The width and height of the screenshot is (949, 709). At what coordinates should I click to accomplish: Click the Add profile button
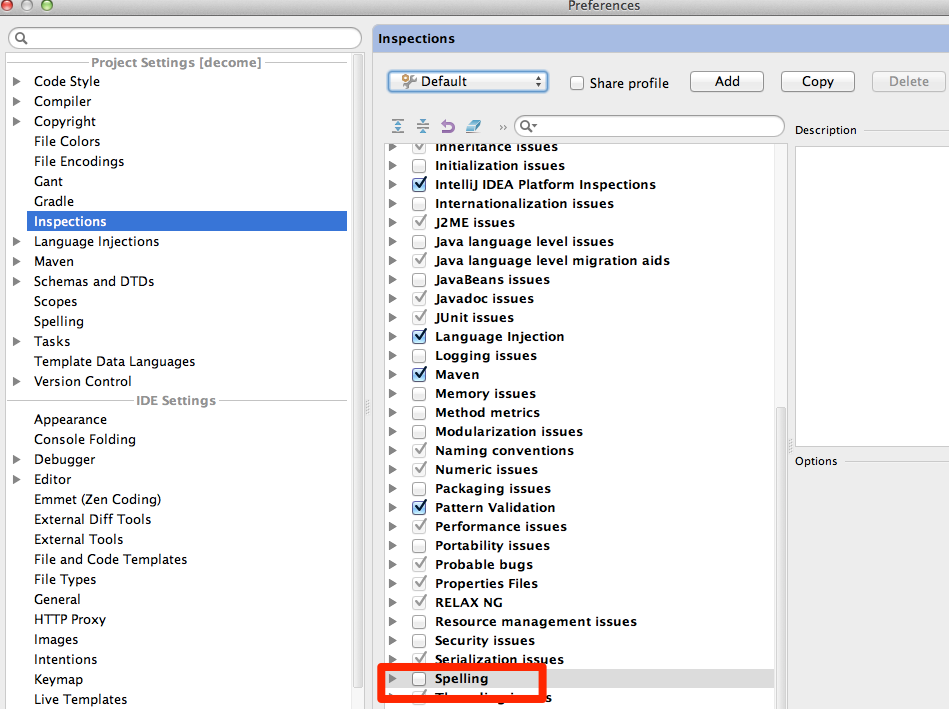pos(727,82)
